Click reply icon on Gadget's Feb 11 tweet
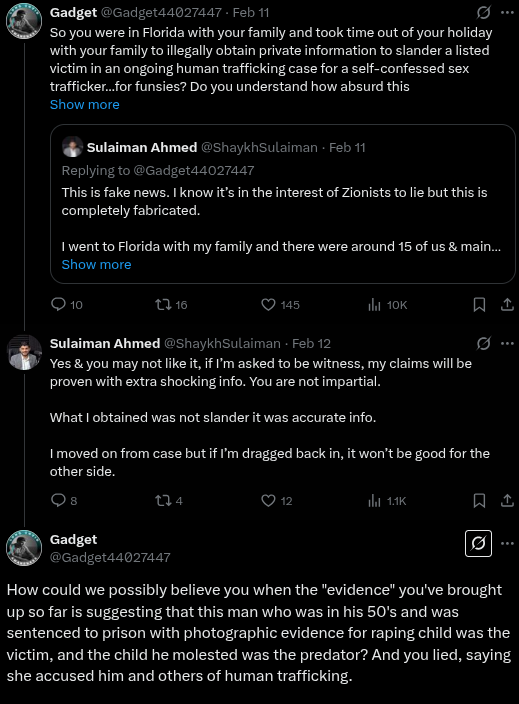Viewport: 519px width, 704px height. click(58, 304)
